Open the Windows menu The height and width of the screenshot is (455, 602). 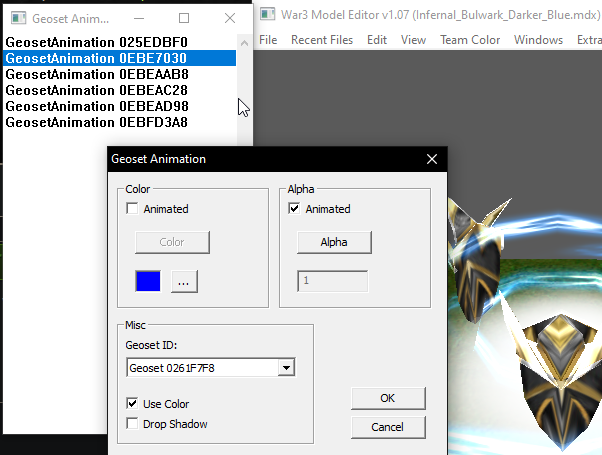(x=538, y=40)
